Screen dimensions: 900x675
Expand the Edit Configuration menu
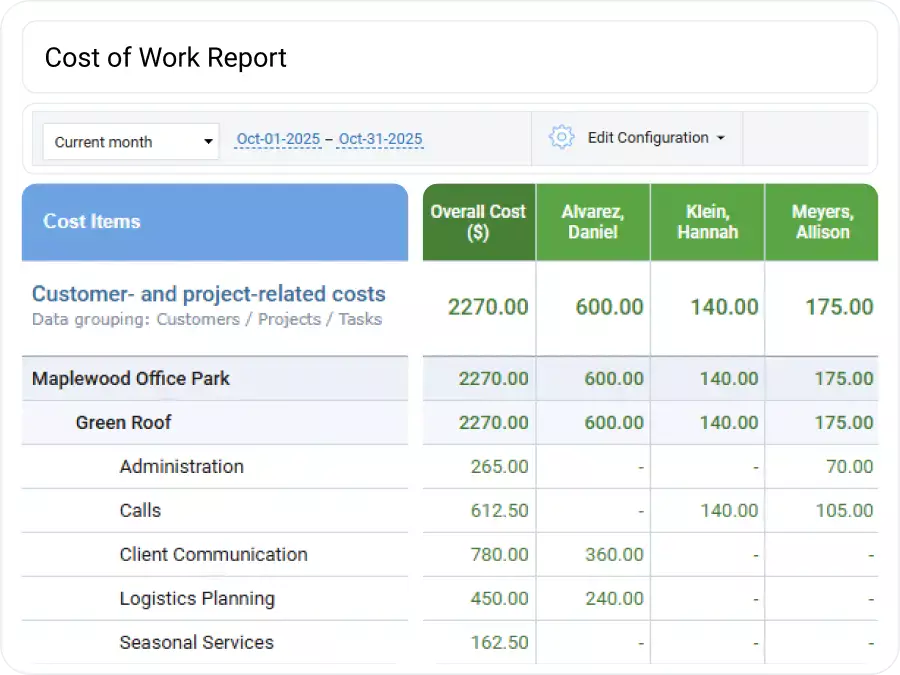(656, 138)
